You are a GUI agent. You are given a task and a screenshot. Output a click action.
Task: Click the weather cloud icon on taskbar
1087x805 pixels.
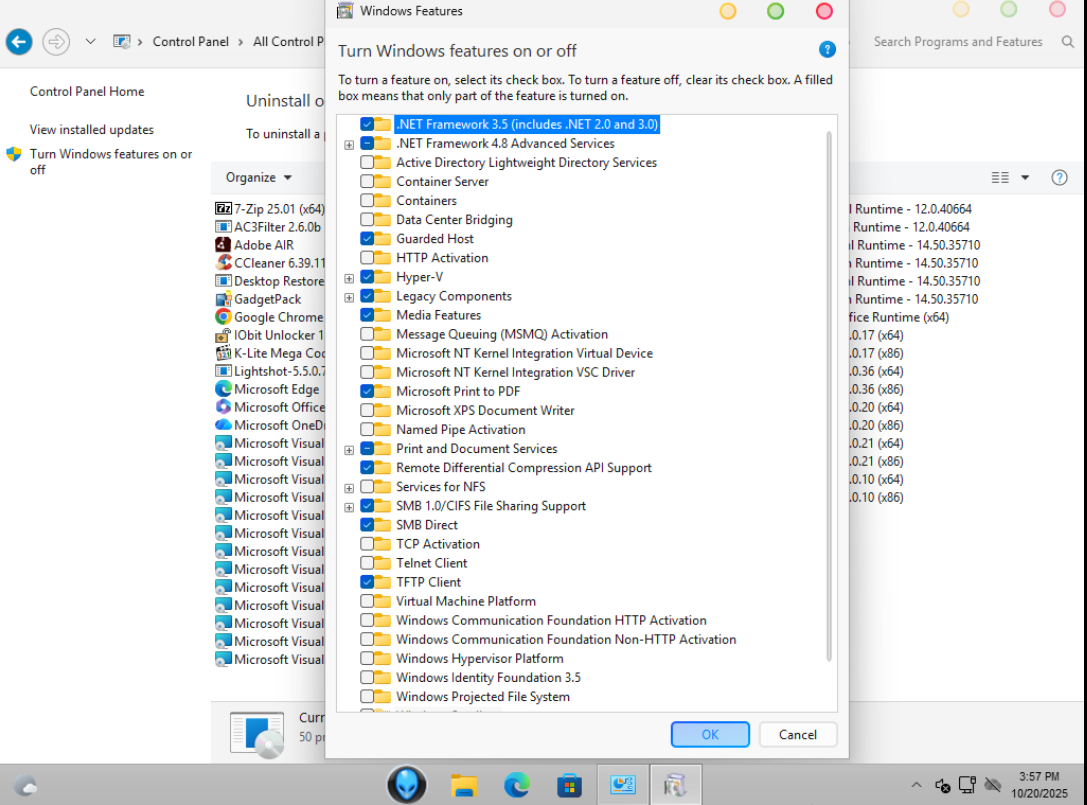26,786
